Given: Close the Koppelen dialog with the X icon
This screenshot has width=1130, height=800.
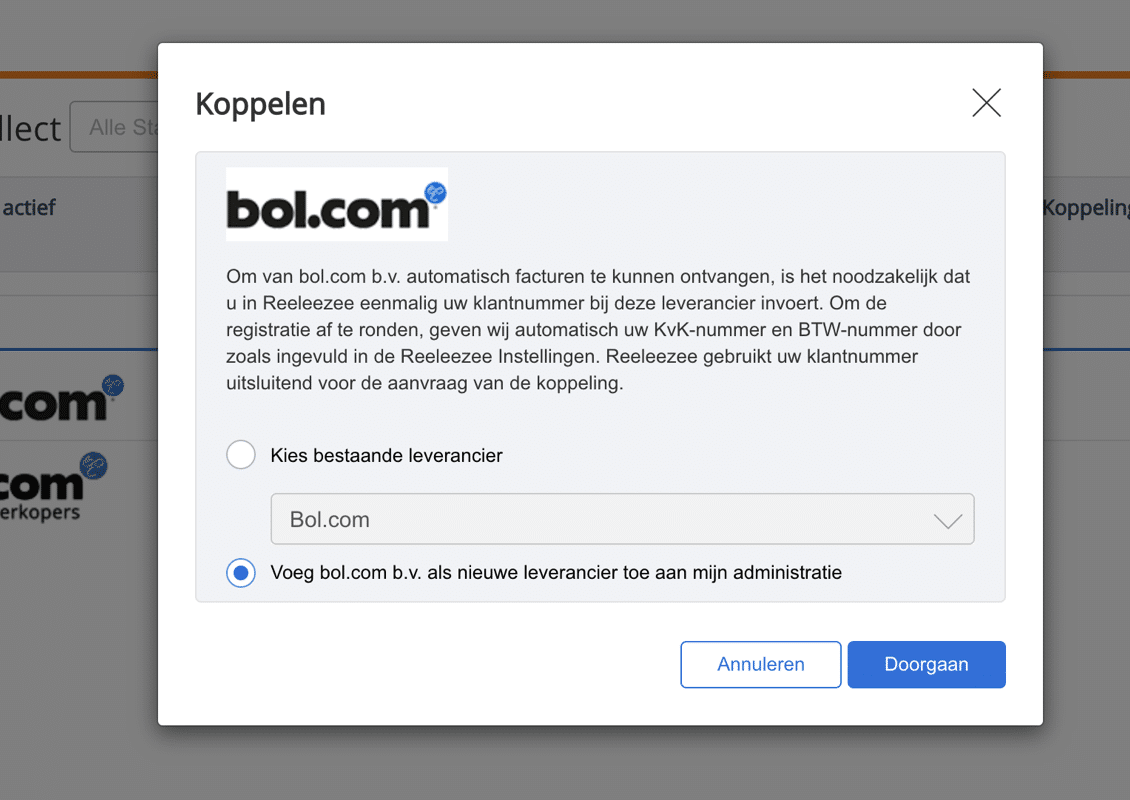Looking at the screenshot, I should [x=986, y=103].
